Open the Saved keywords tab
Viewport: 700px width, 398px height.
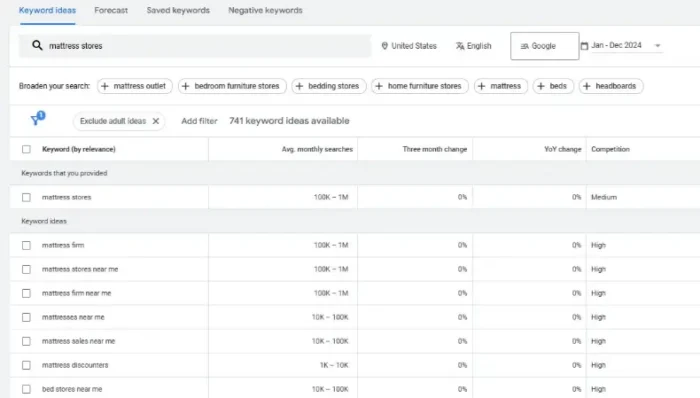tap(178, 10)
